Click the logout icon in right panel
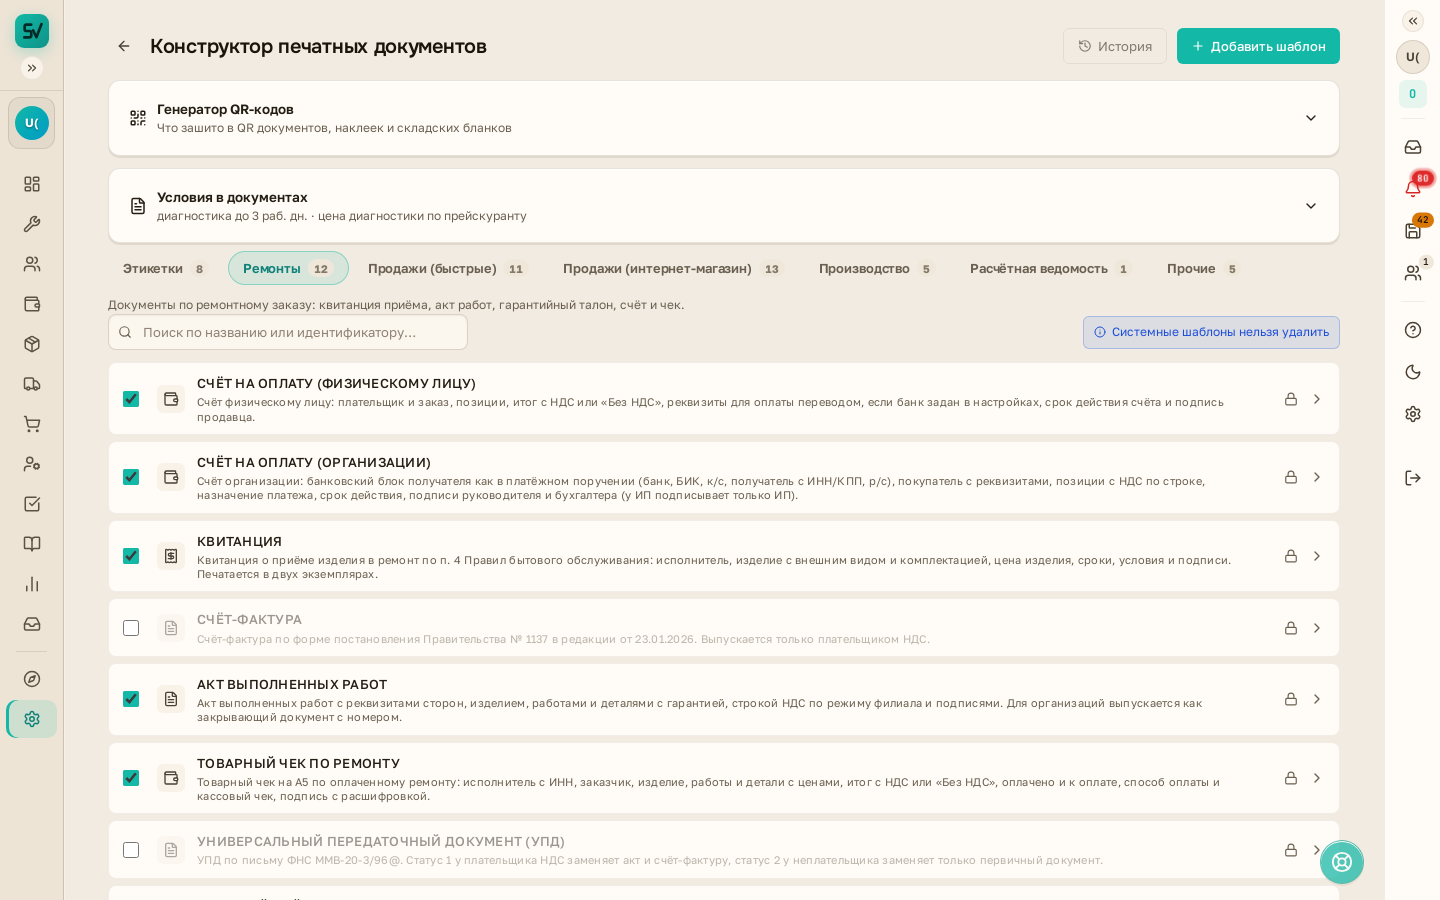This screenshot has width=1440, height=900. pyautogui.click(x=1413, y=478)
